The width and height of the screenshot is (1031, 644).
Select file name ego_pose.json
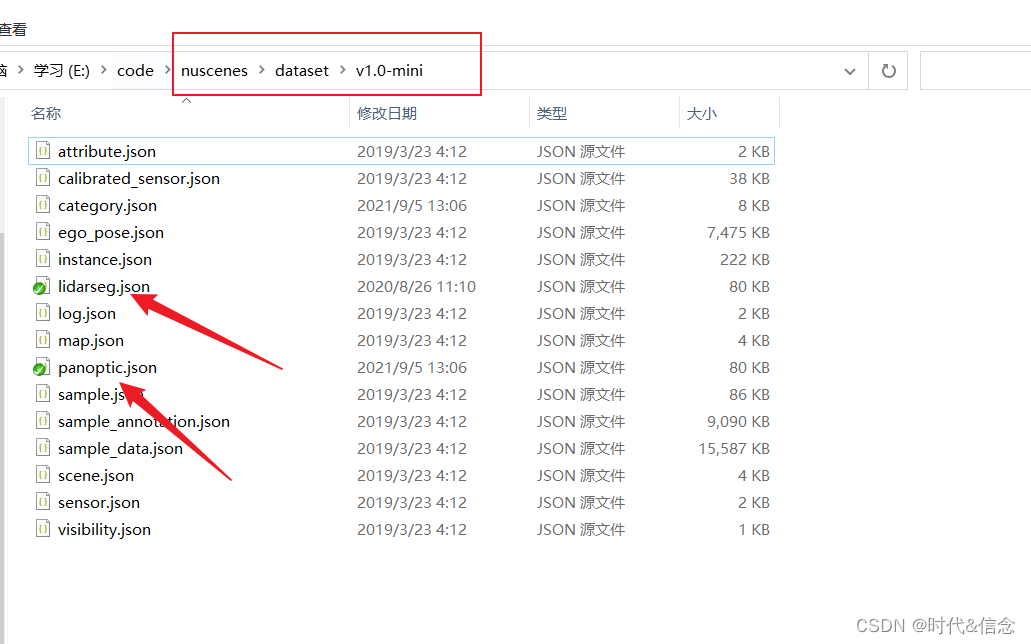tap(110, 232)
